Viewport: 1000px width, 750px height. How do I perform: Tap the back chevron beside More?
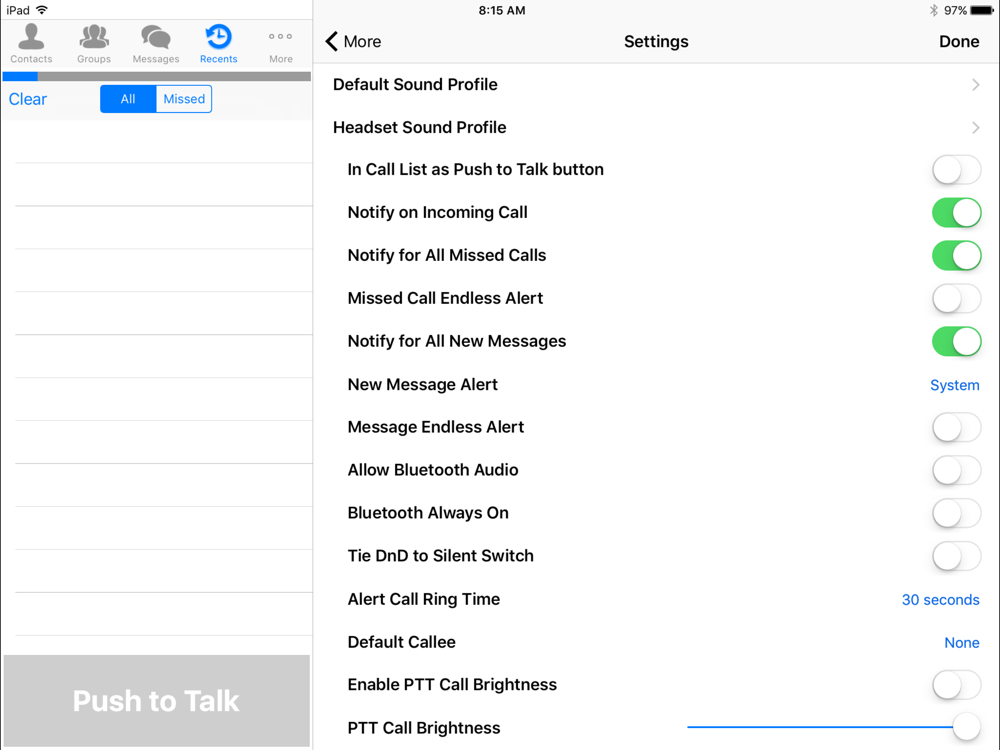pyautogui.click(x=332, y=41)
